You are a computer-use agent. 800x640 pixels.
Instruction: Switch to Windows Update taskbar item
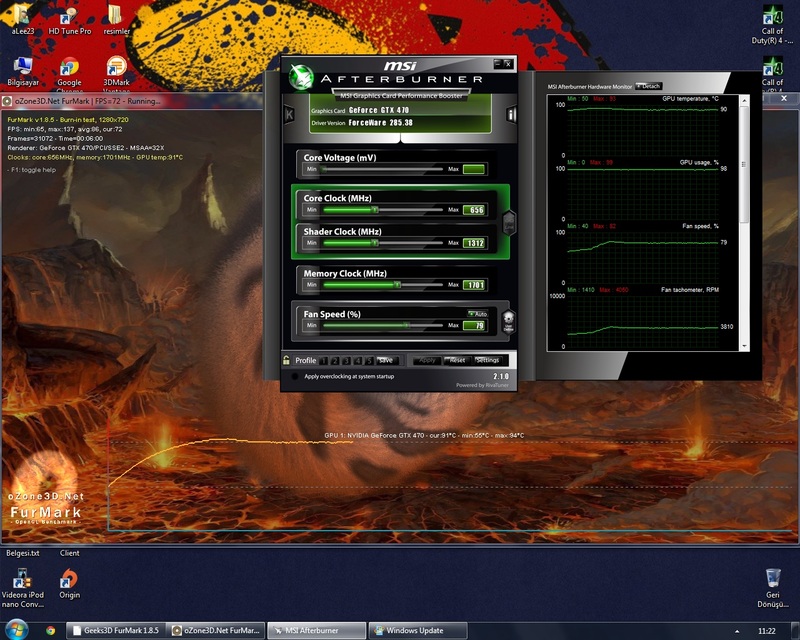point(418,631)
